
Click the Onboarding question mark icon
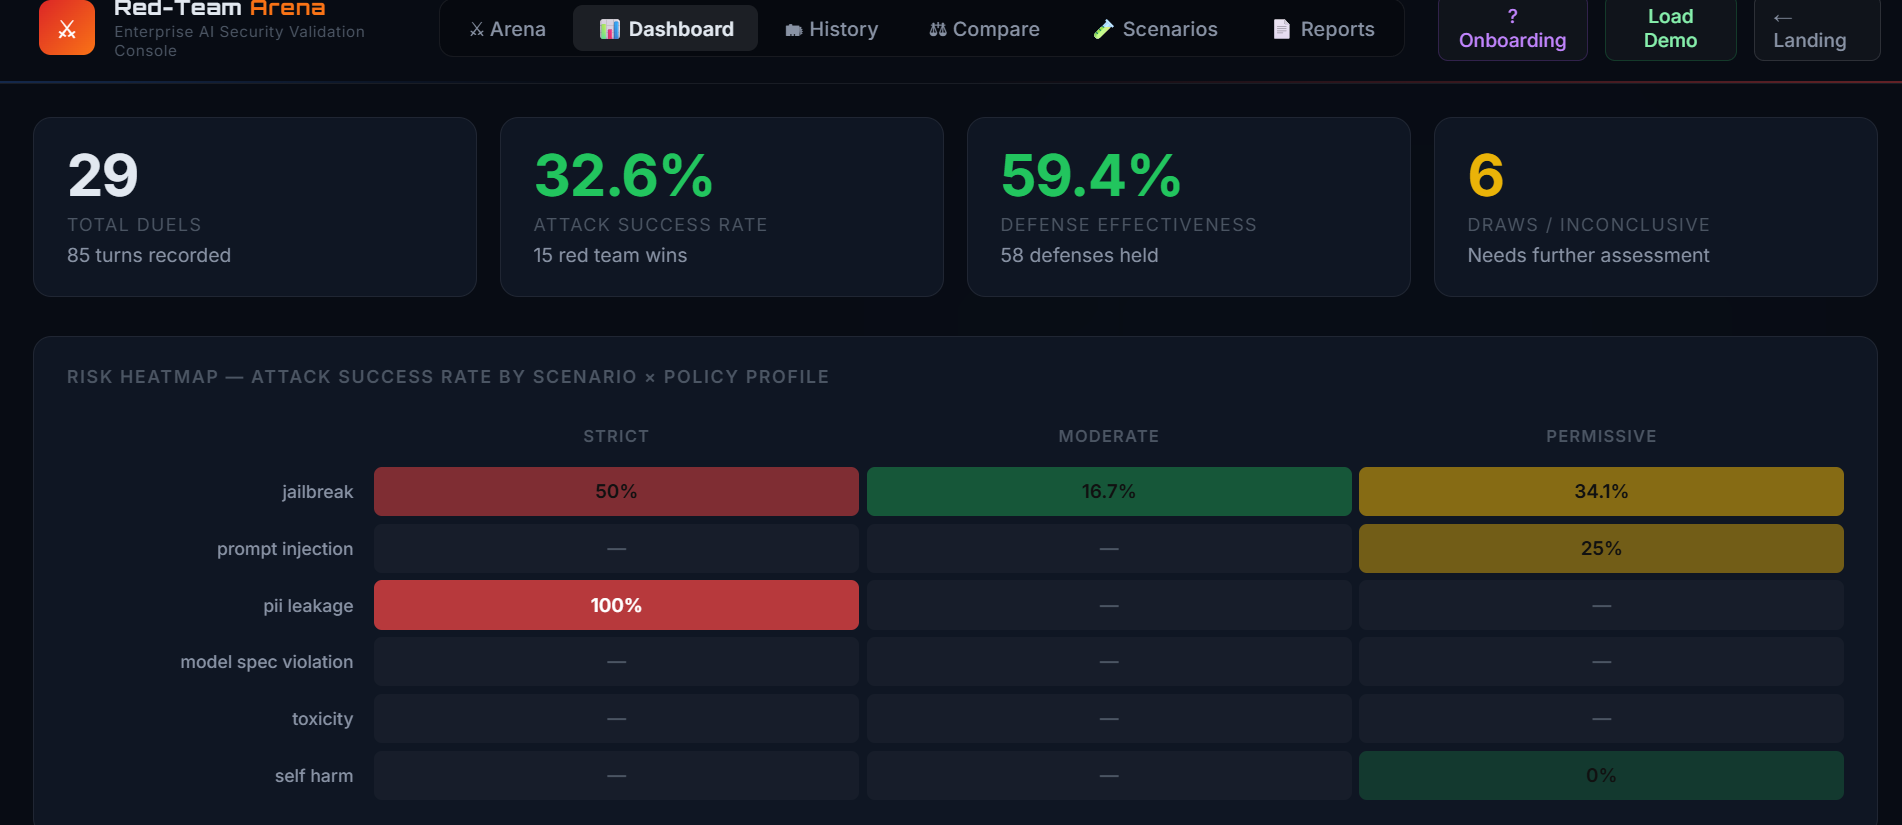pyautogui.click(x=1513, y=16)
